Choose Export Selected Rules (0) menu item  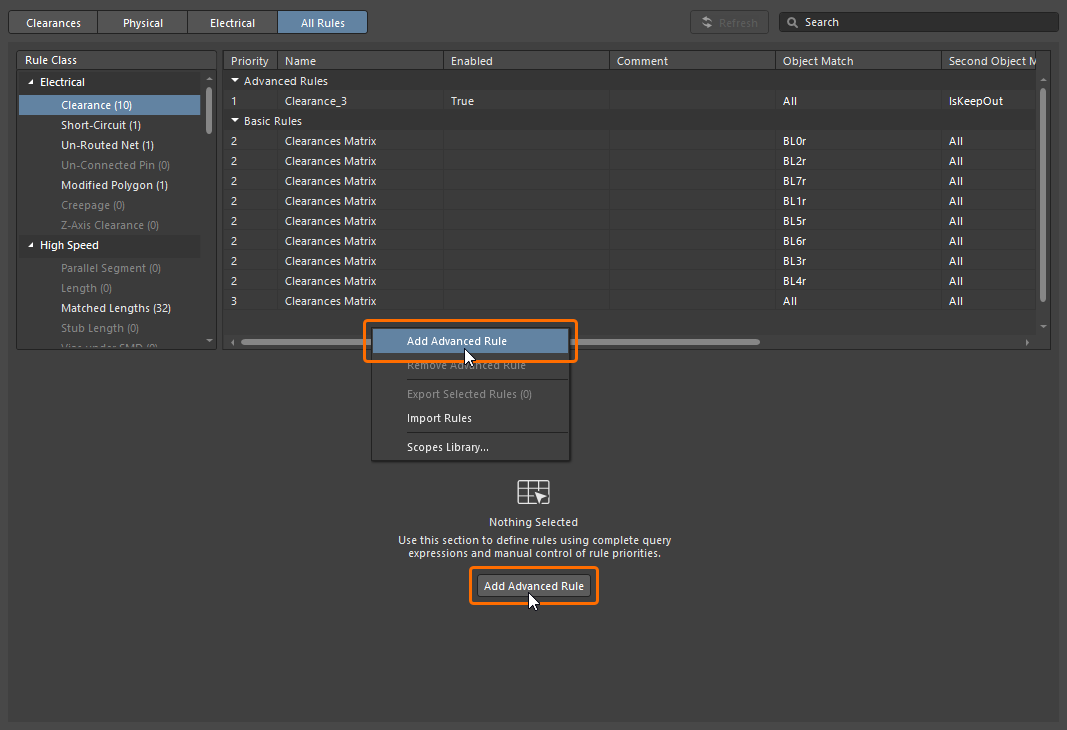[x=470, y=394]
